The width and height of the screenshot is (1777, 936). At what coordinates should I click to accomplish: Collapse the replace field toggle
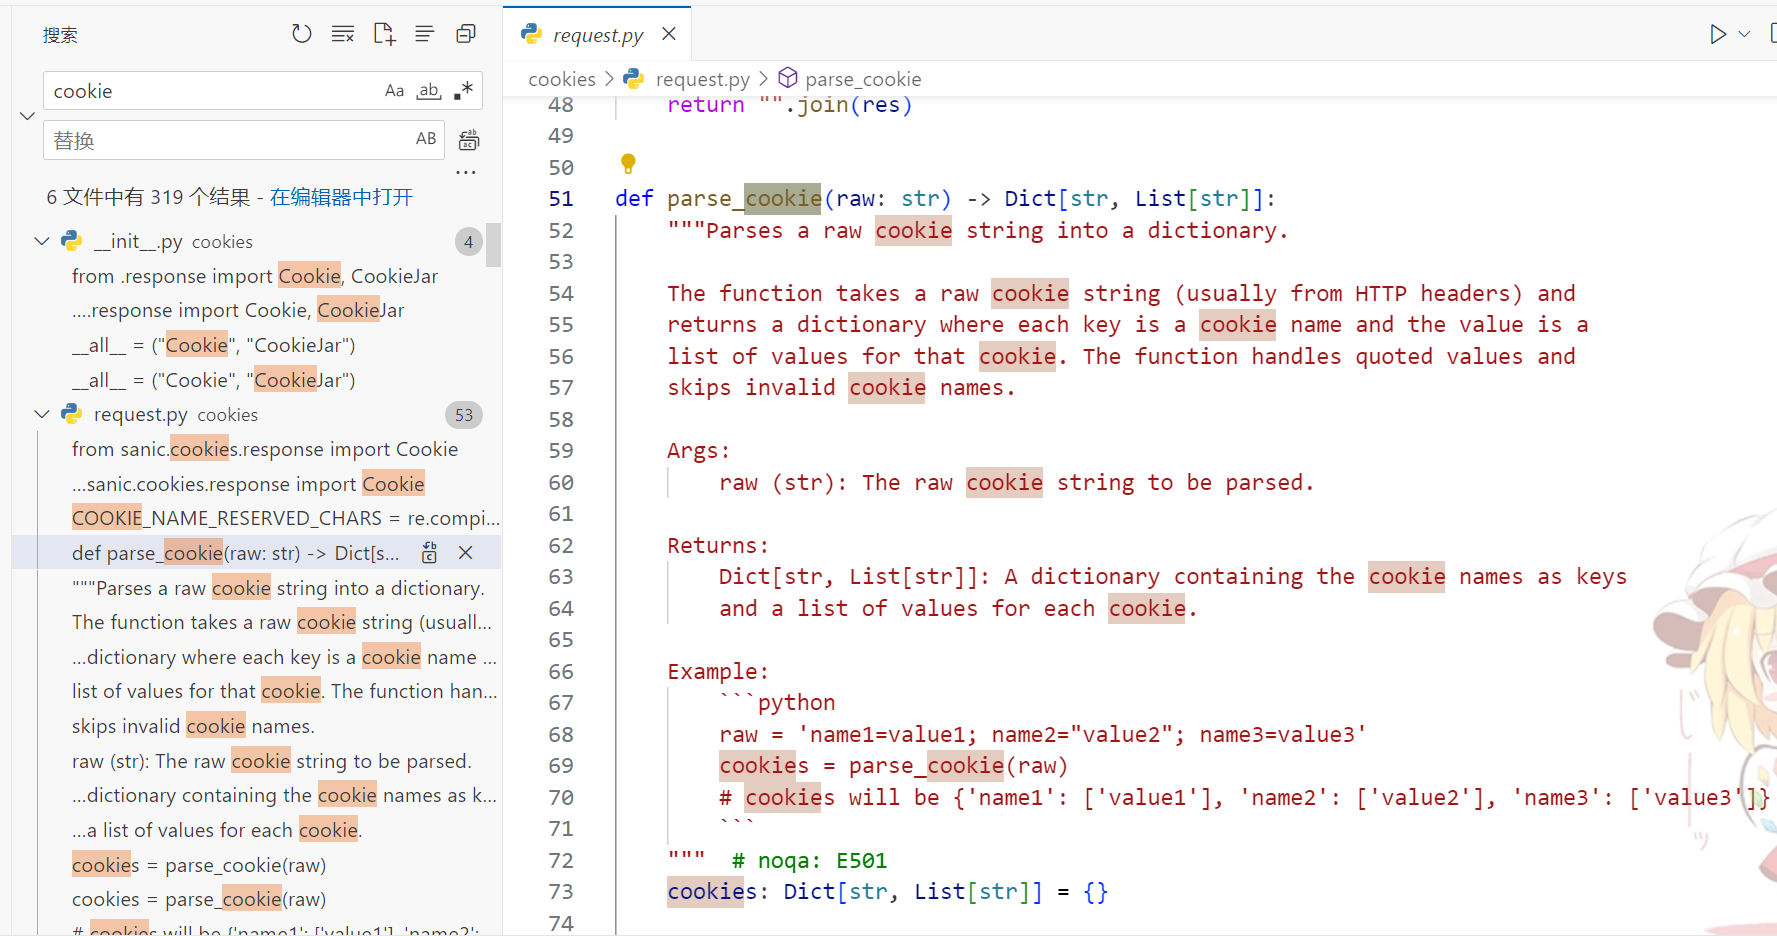pyautogui.click(x=27, y=115)
